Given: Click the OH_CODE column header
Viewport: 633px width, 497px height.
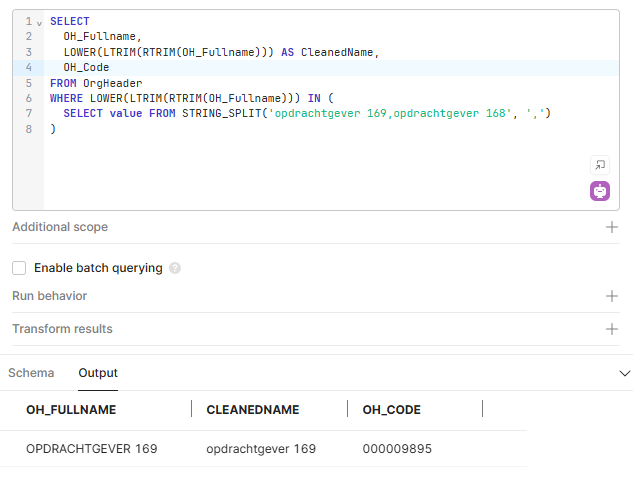Looking at the screenshot, I should click(391, 410).
